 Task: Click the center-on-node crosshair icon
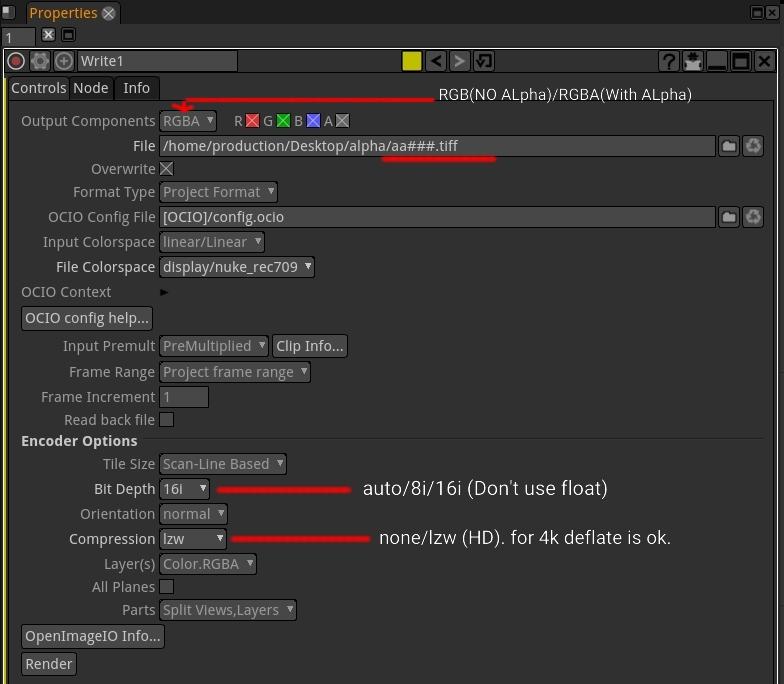pyautogui.click(x=64, y=61)
